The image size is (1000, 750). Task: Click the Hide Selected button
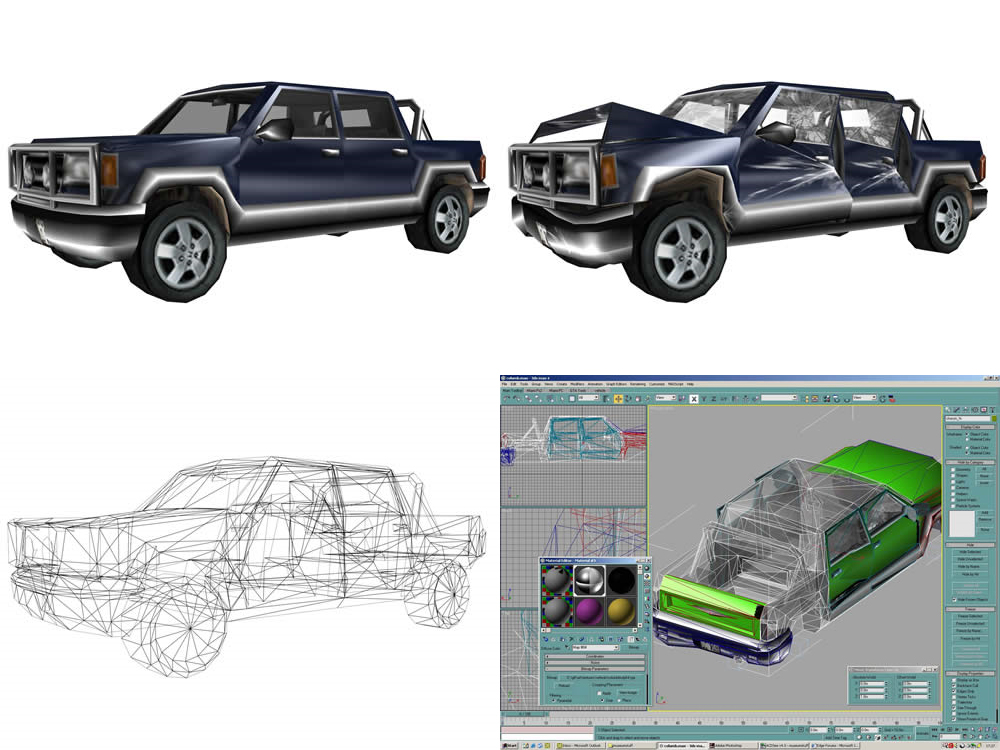[x=970, y=552]
